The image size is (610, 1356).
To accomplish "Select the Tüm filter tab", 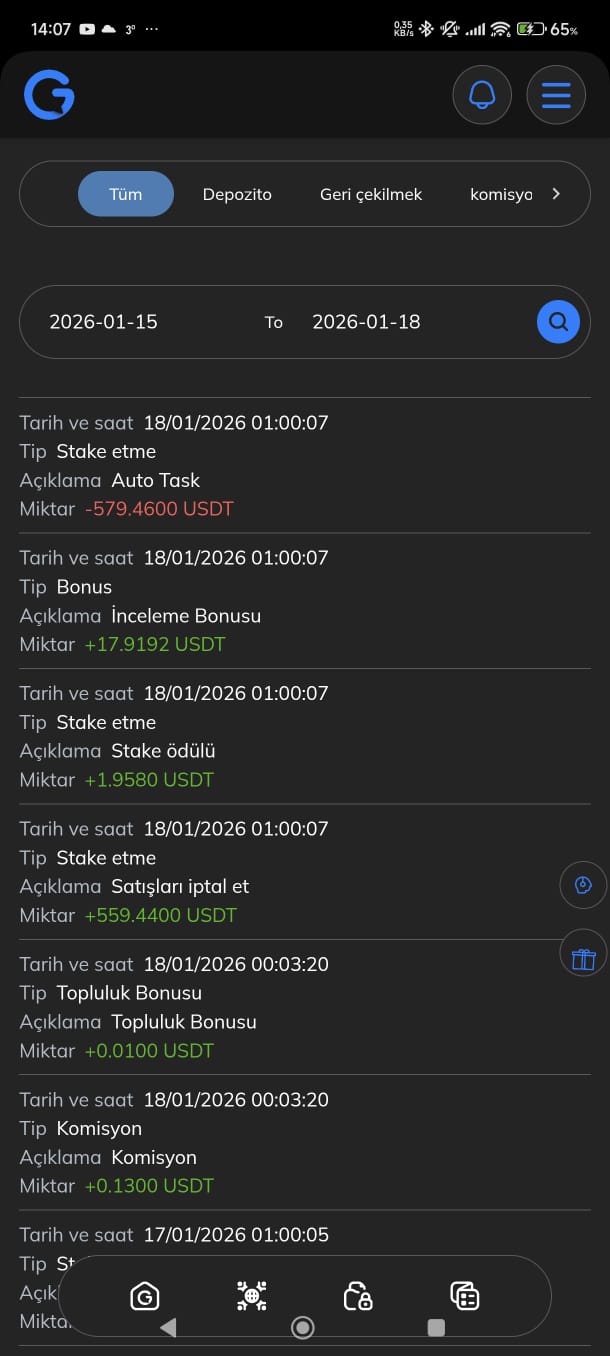I will coord(126,194).
